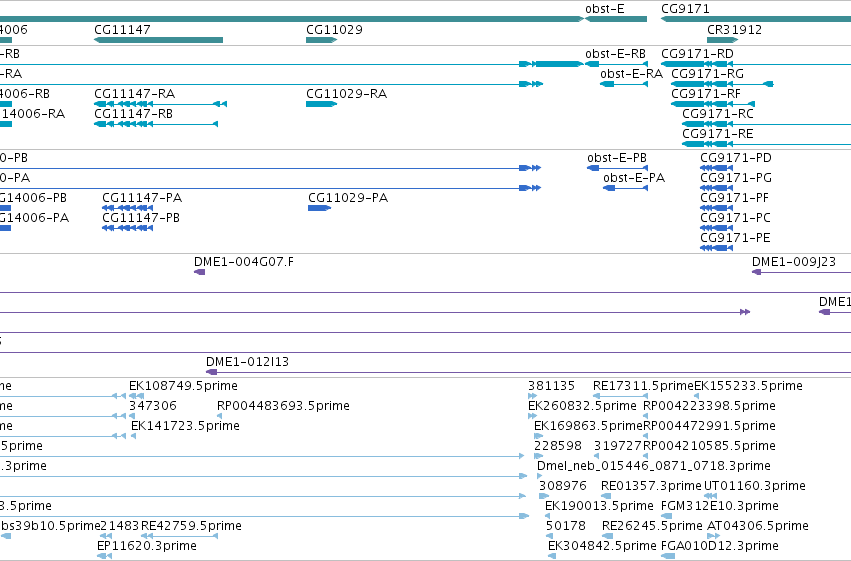Select clone DME1-012I13
851x561 pixels.
click(x=247, y=362)
